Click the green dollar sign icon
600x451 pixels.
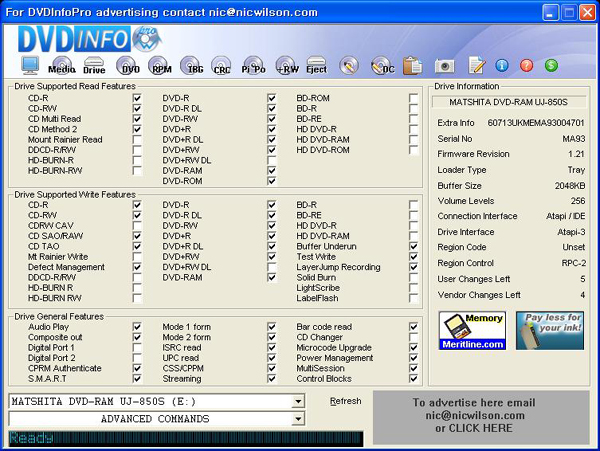[x=551, y=65]
